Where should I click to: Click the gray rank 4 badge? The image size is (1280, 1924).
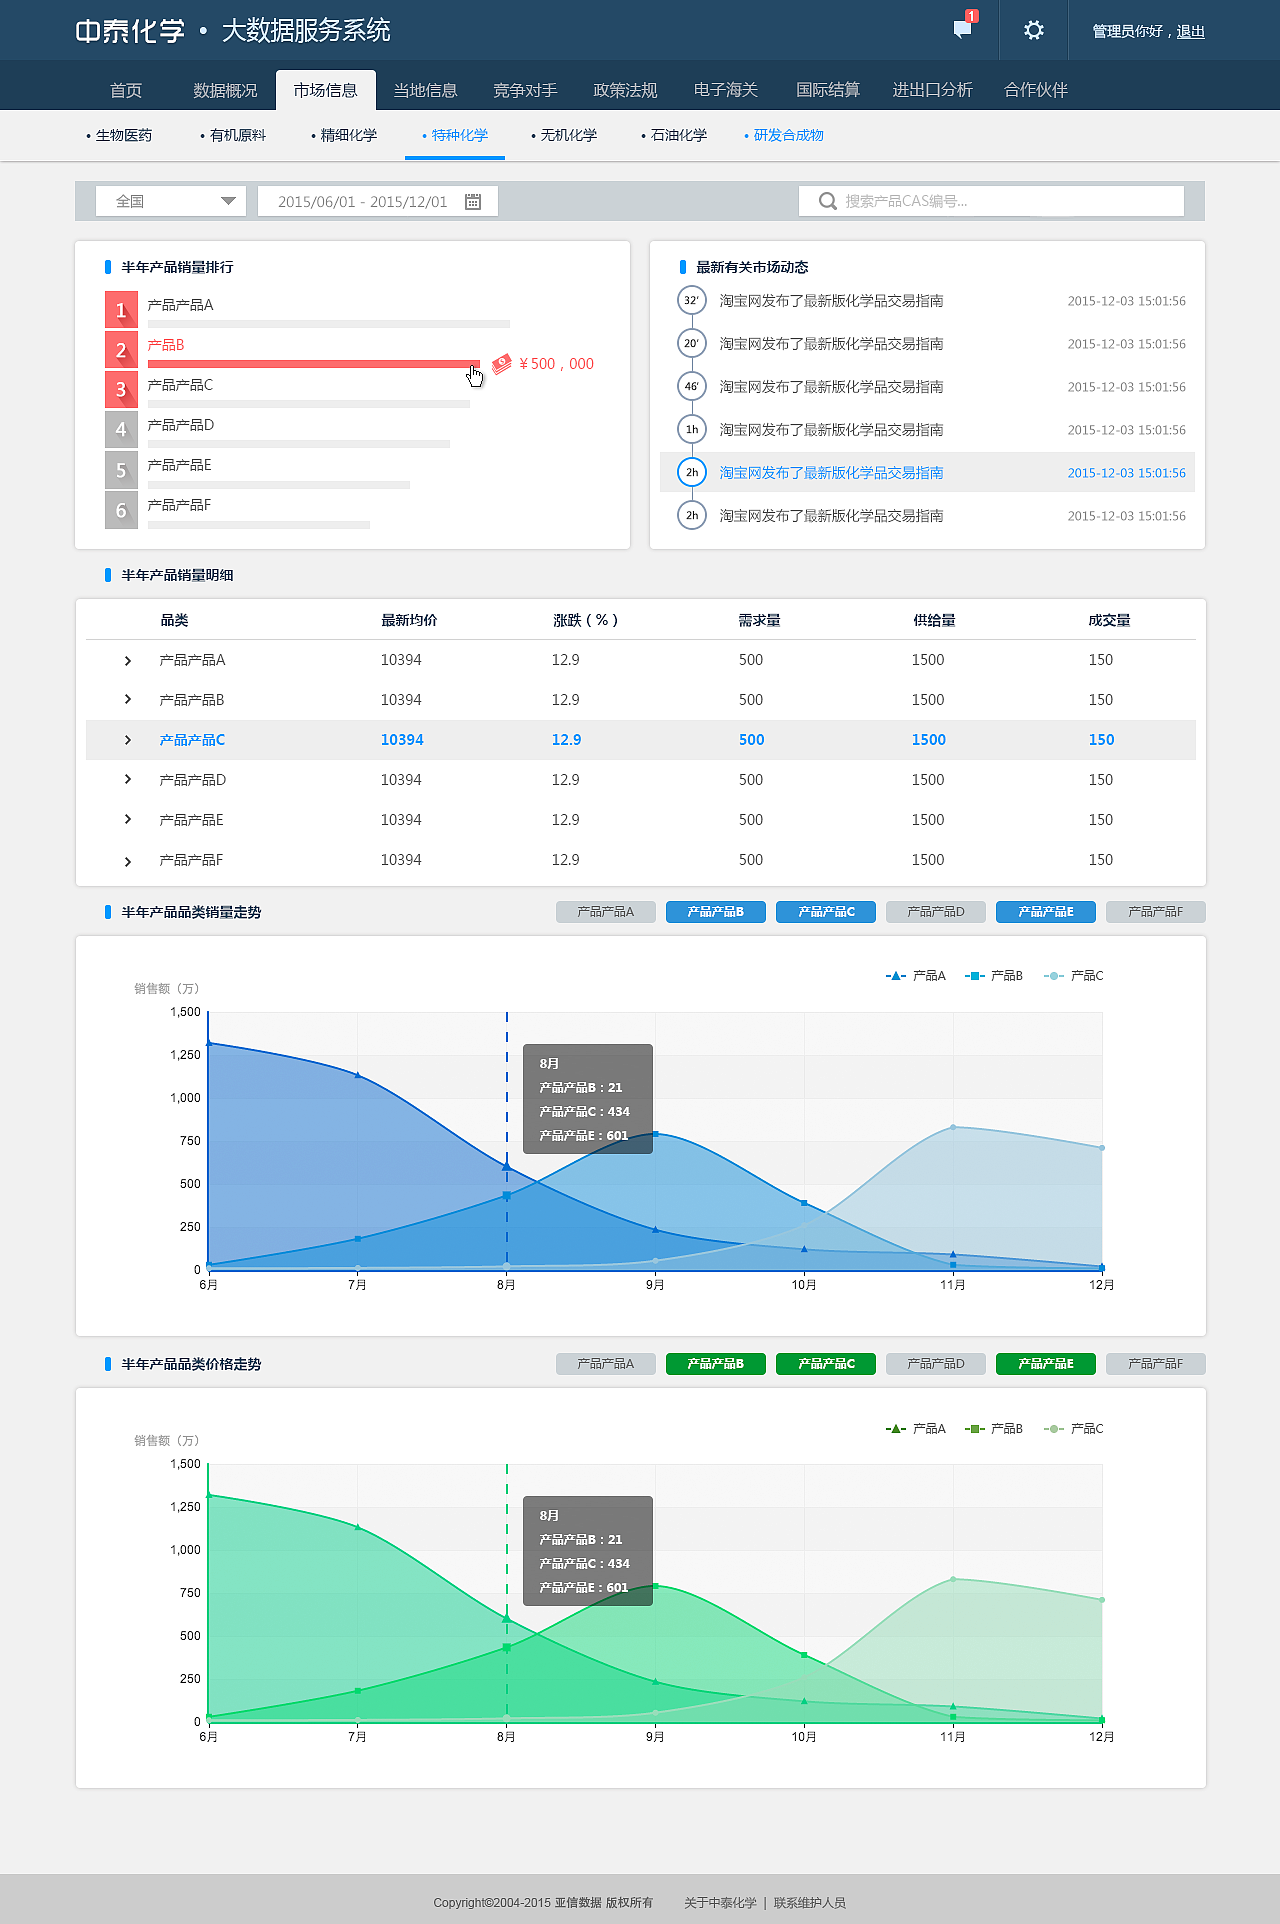tap(121, 429)
